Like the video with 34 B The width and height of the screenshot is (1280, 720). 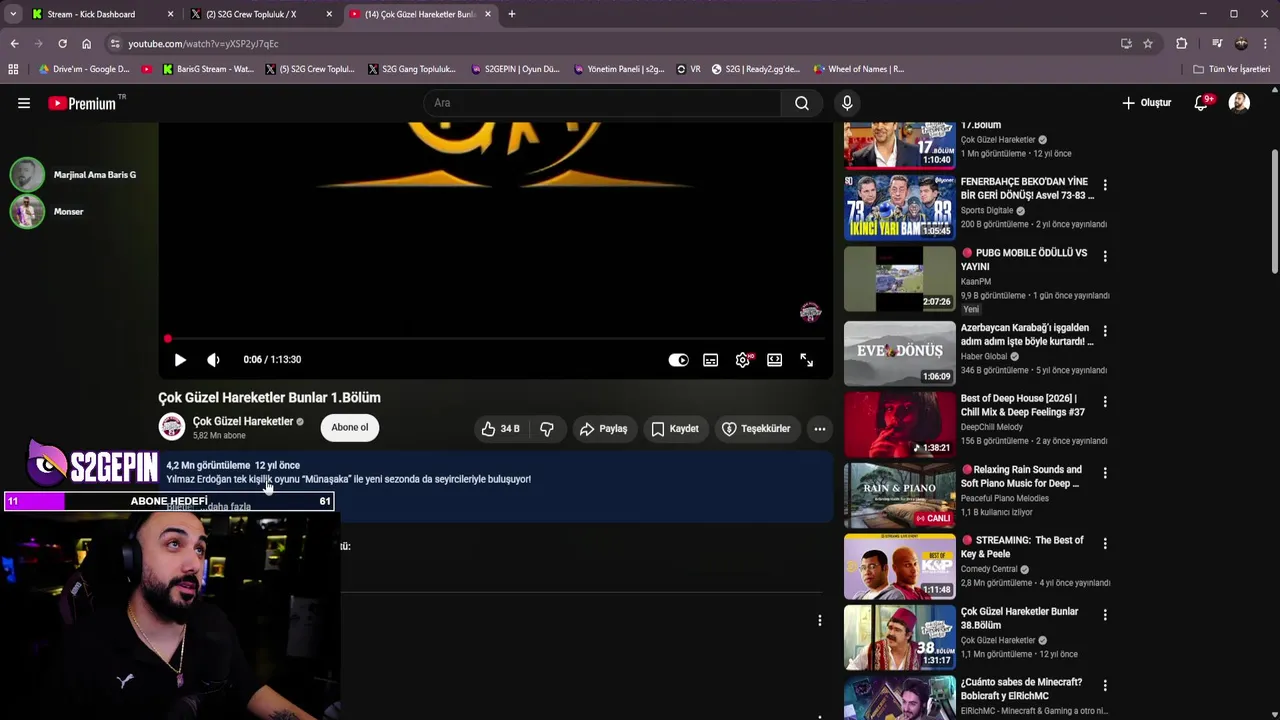[x=501, y=429]
